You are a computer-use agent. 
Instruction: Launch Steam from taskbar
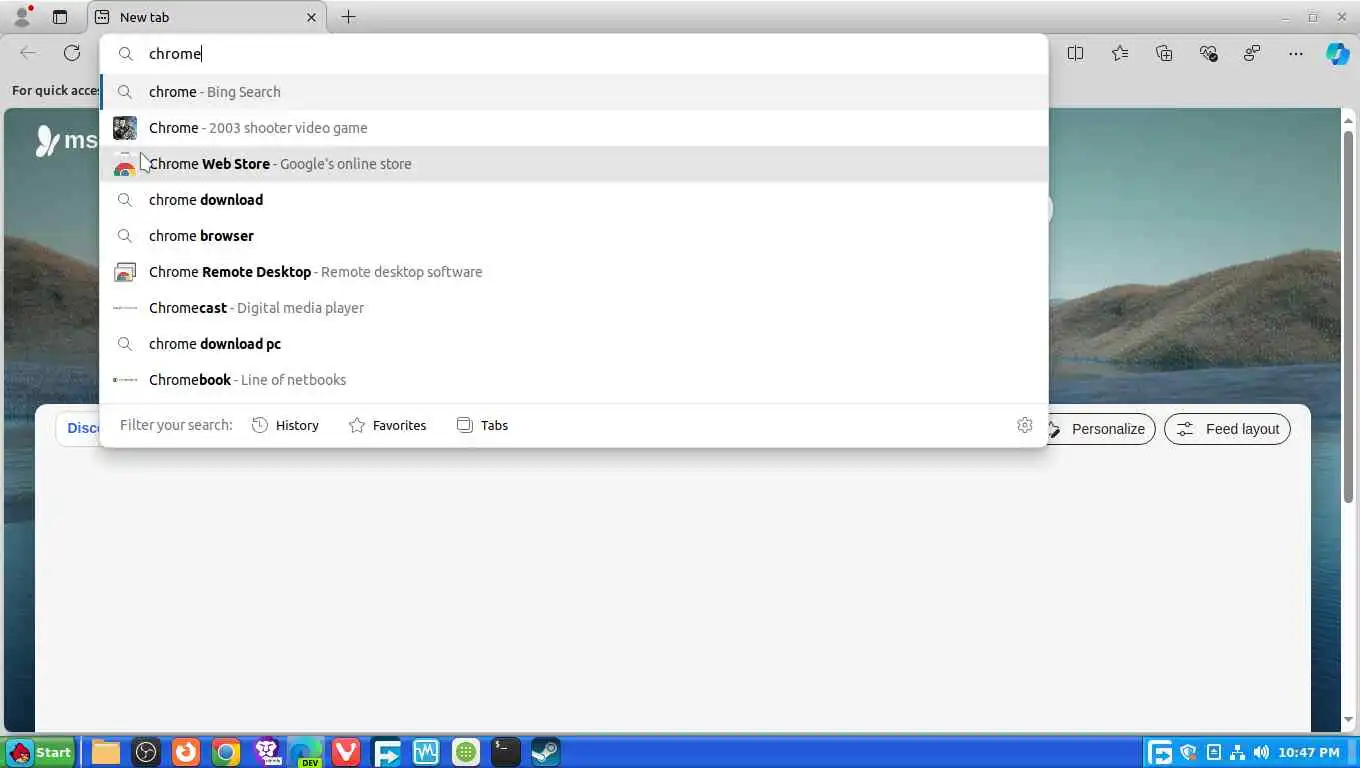coord(546,752)
